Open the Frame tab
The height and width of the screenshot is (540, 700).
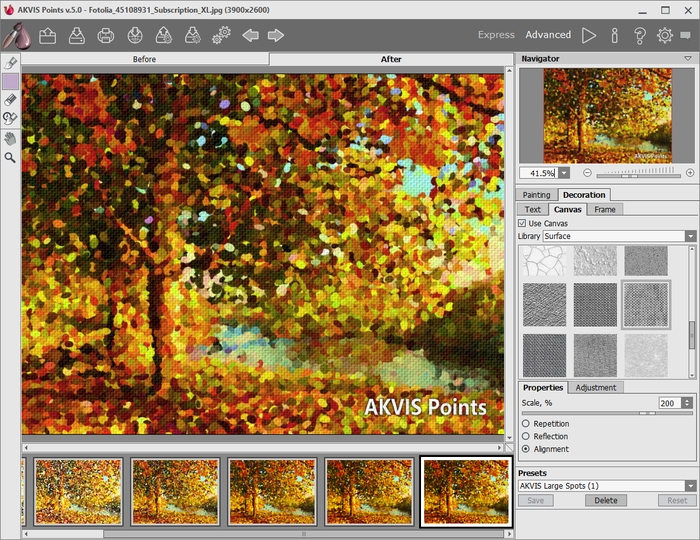point(605,209)
